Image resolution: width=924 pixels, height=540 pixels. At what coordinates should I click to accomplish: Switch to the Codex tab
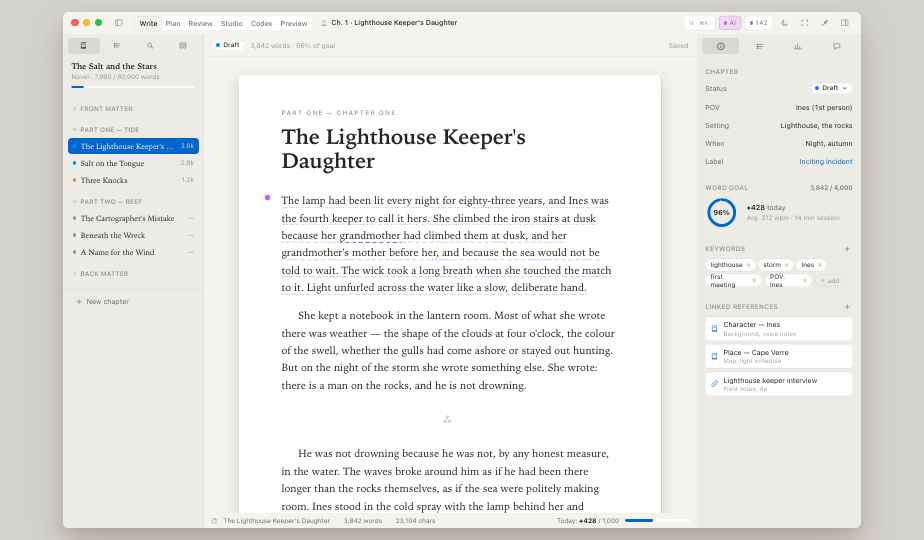(x=261, y=24)
